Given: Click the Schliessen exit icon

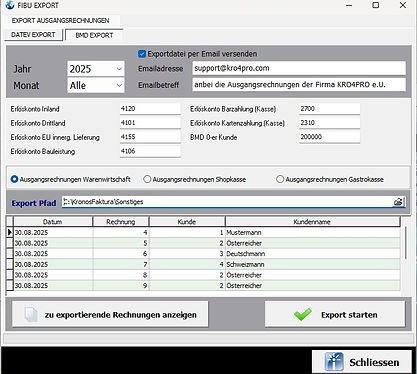Looking at the screenshot, I should point(334,362).
